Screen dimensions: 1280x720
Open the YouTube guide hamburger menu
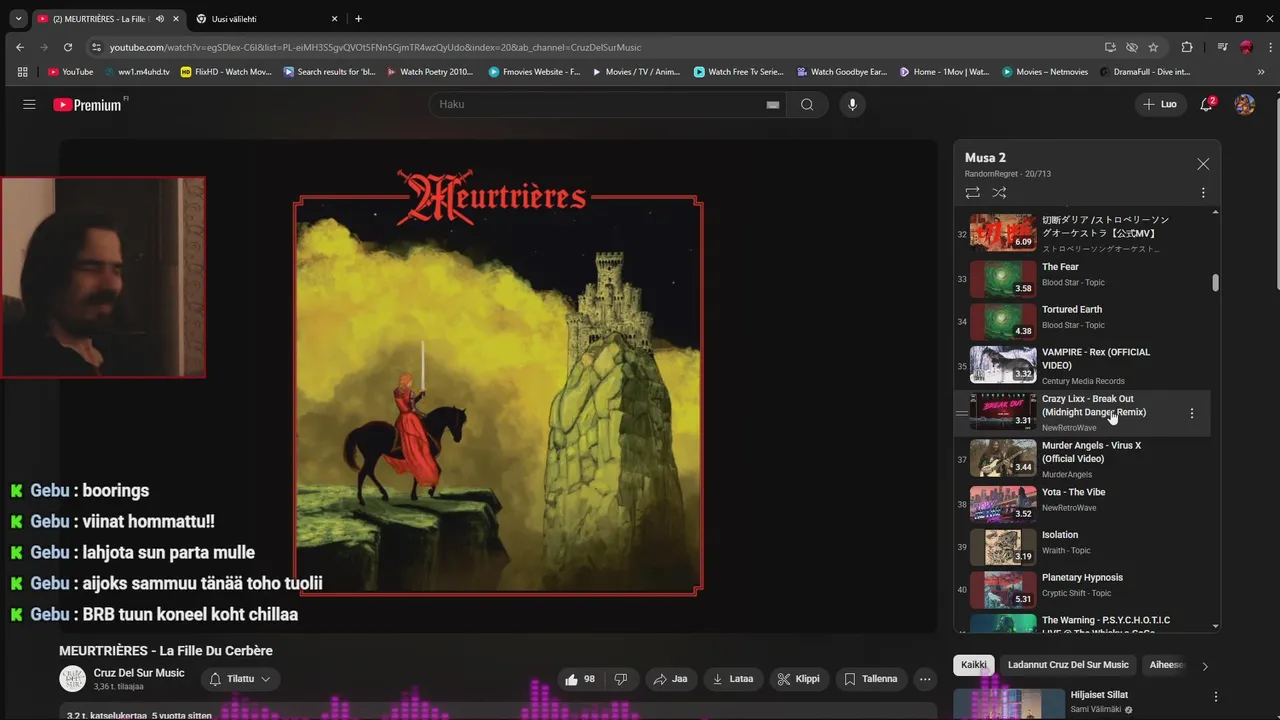click(x=29, y=104)
